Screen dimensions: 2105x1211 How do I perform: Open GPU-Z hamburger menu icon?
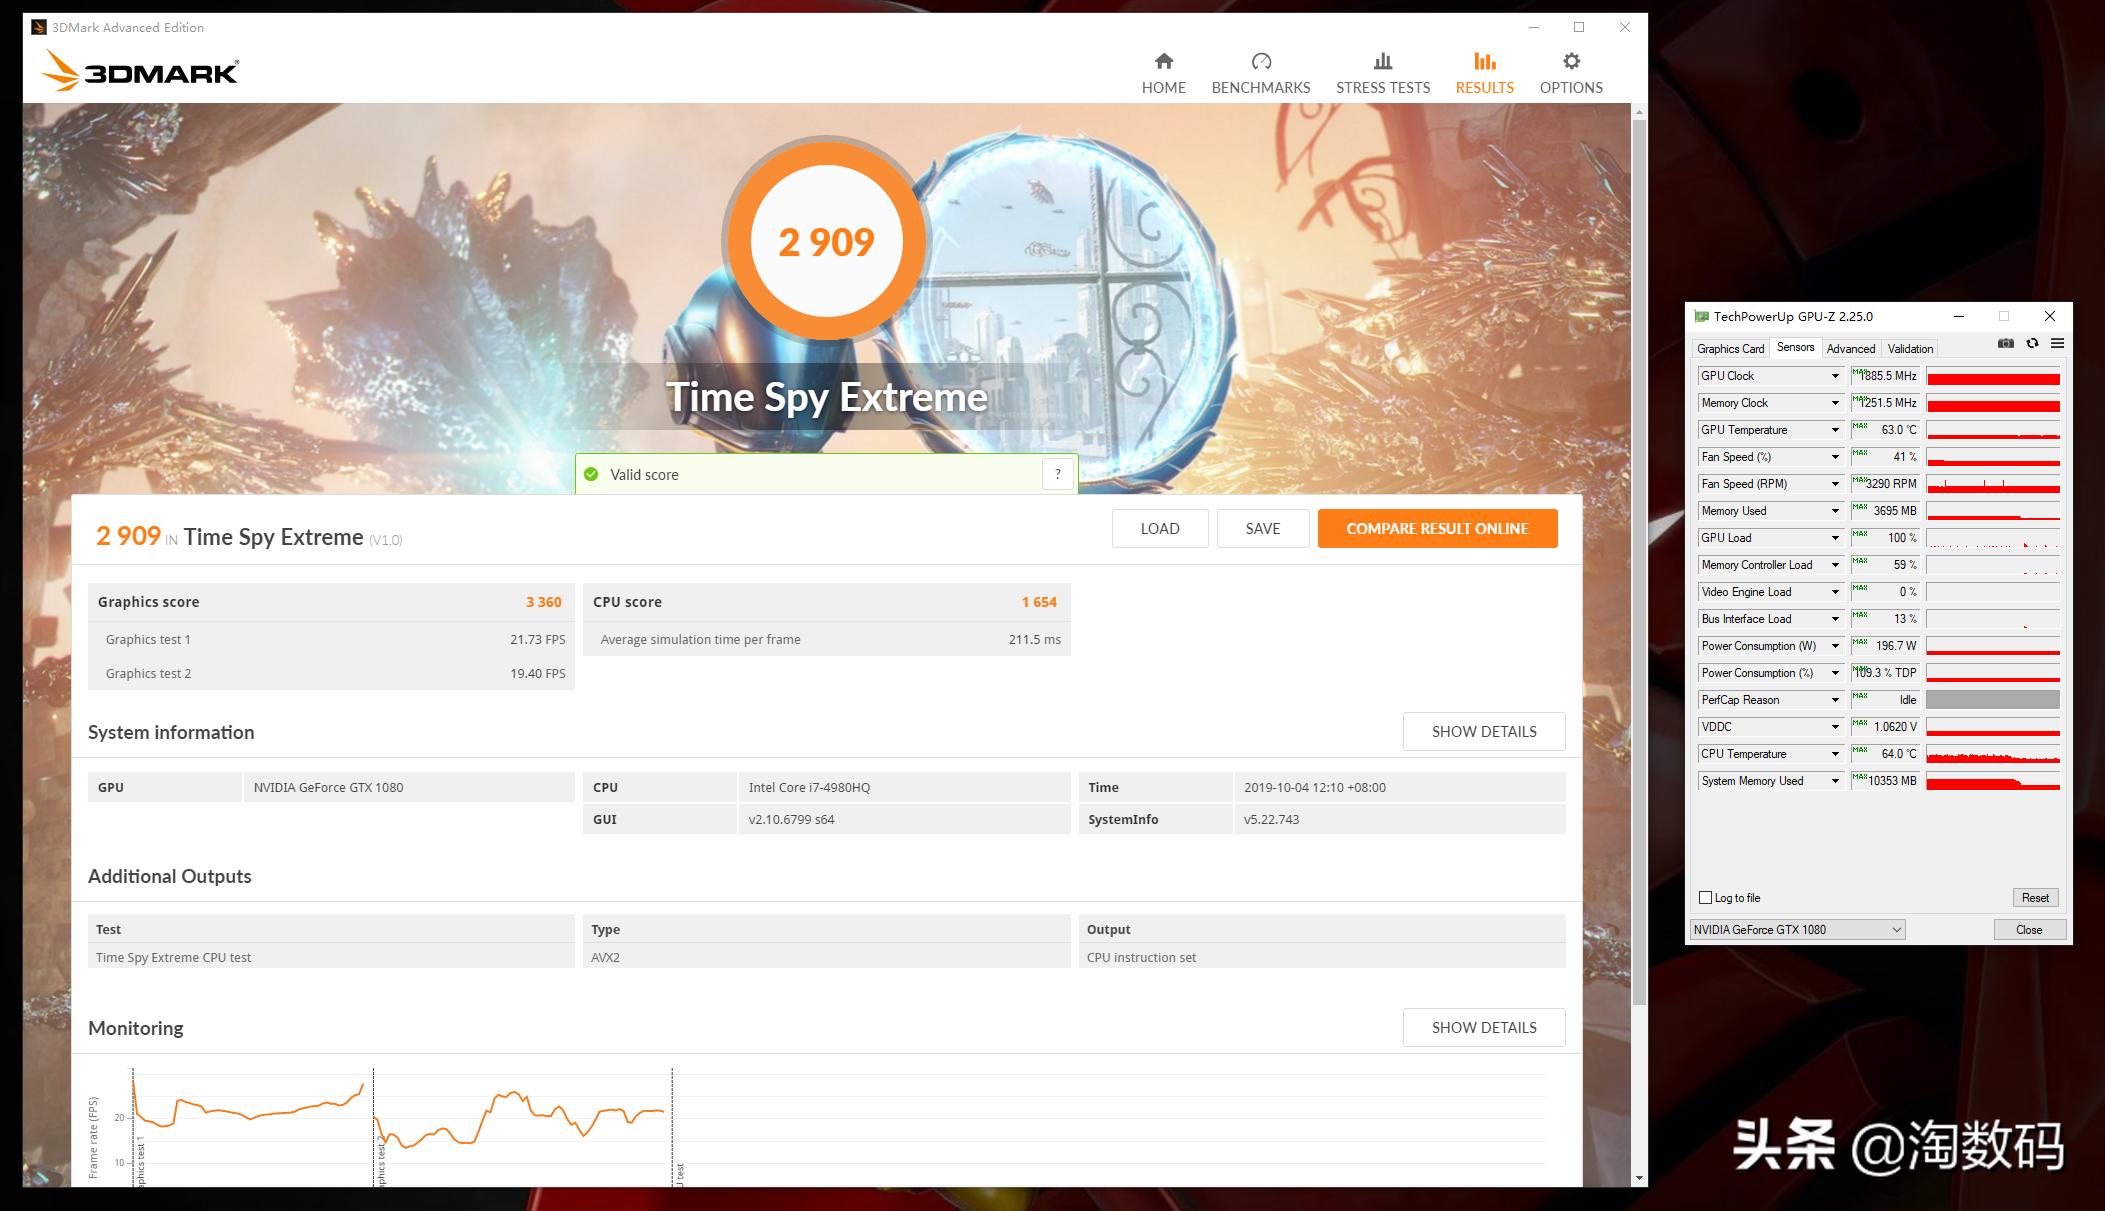click(2057, 344)
